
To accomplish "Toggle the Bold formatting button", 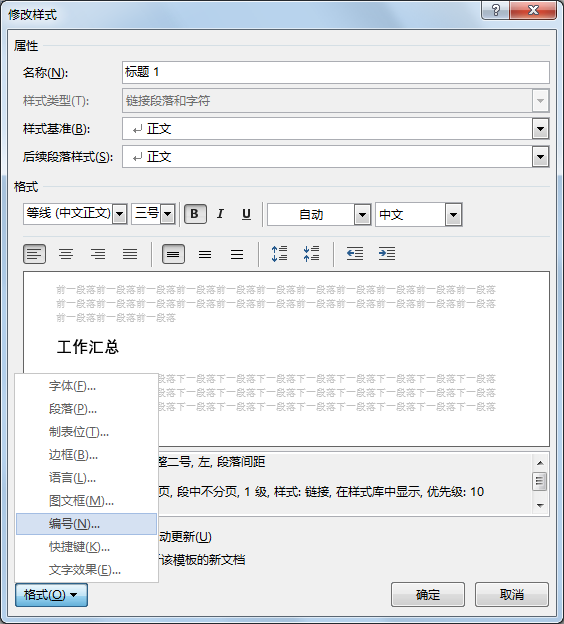I will pyautogui.click(x=195, y=214).
